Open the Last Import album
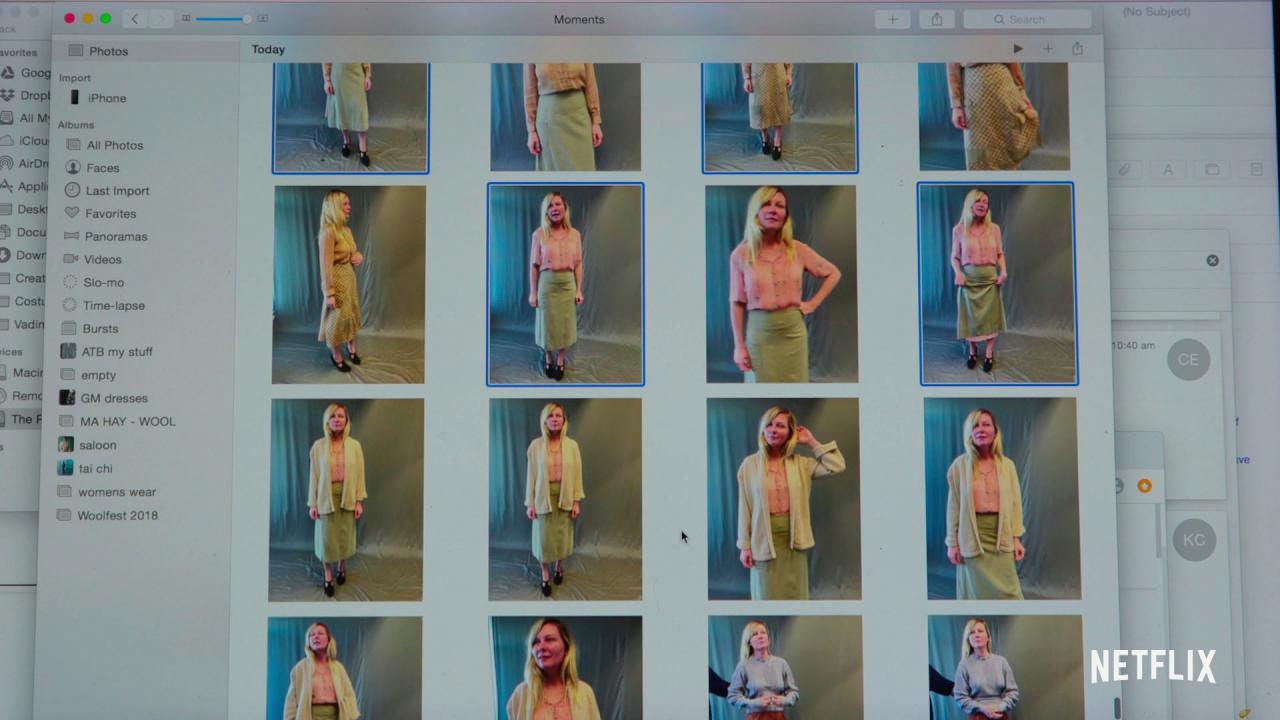This screenshot has width=1280, height=720. [x=117, y=191]
